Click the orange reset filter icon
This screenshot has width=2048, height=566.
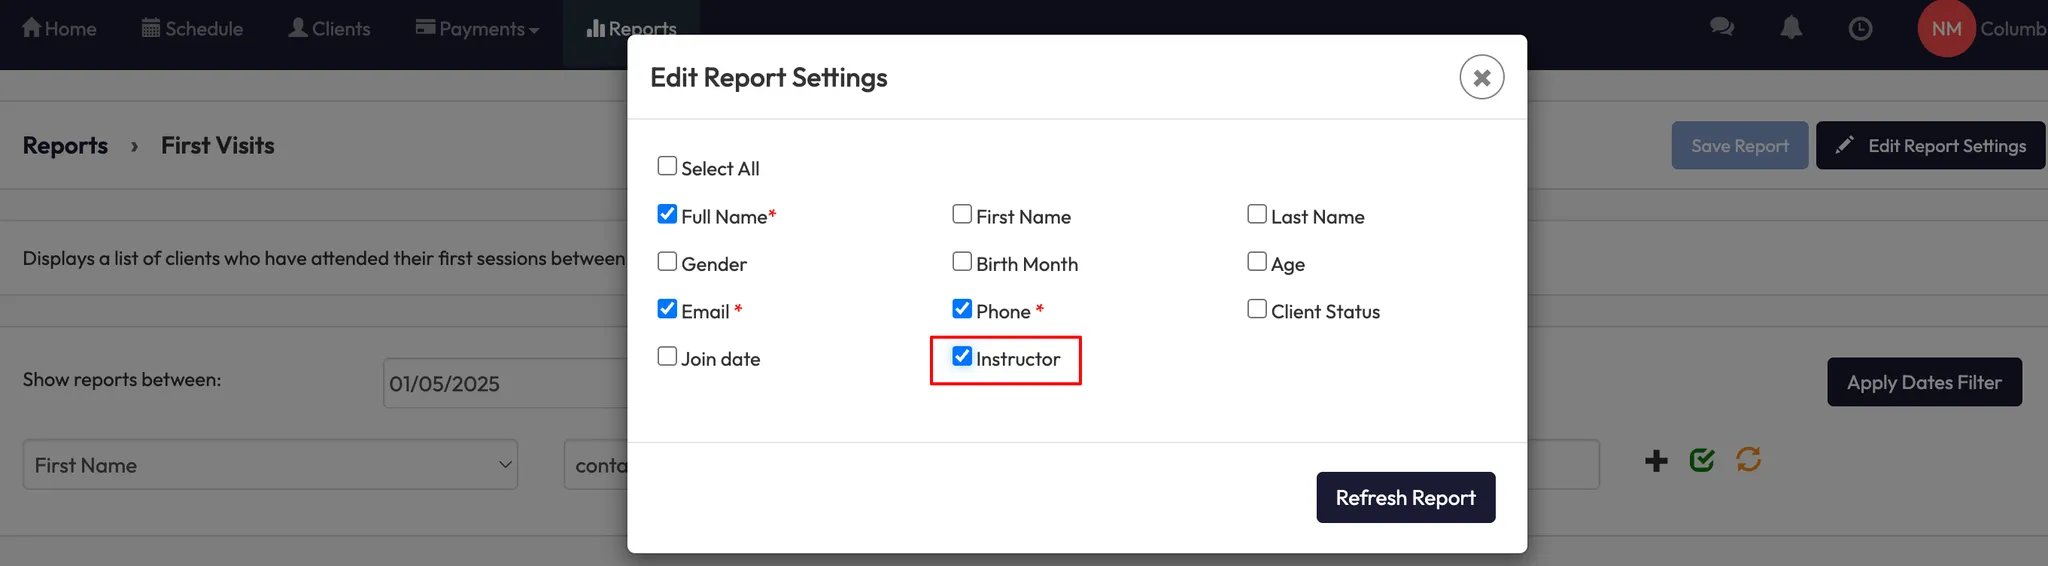pos(1748,460)
